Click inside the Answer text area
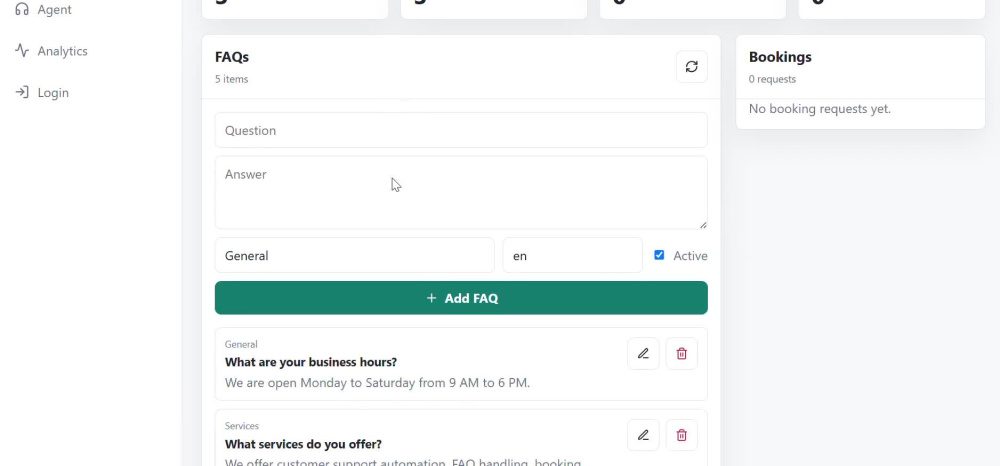The width and height of the screenshot is (1000, 466). click(x=461, y=193)
